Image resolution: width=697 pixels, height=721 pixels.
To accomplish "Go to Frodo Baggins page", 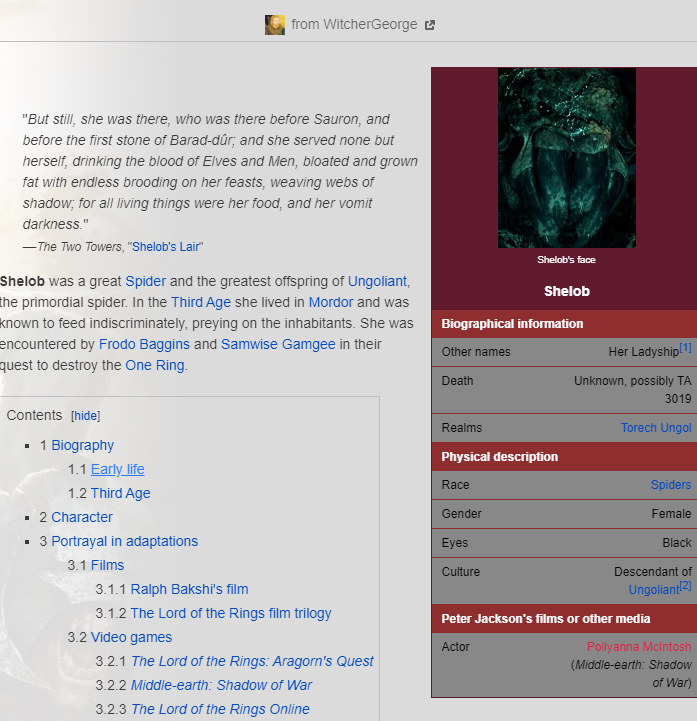I will [x=144, y=344].
